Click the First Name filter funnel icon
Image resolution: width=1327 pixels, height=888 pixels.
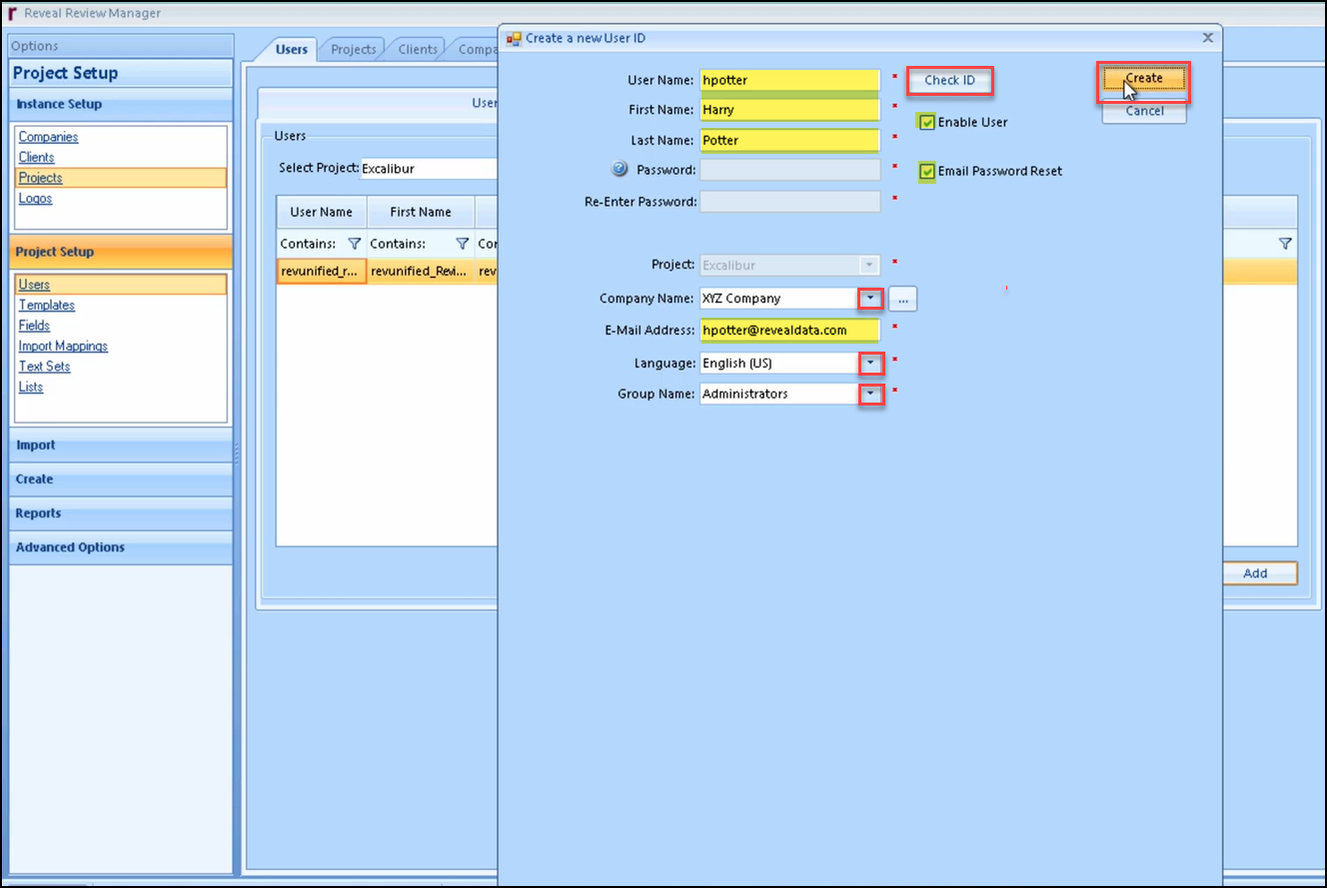(x=462, y=244)
